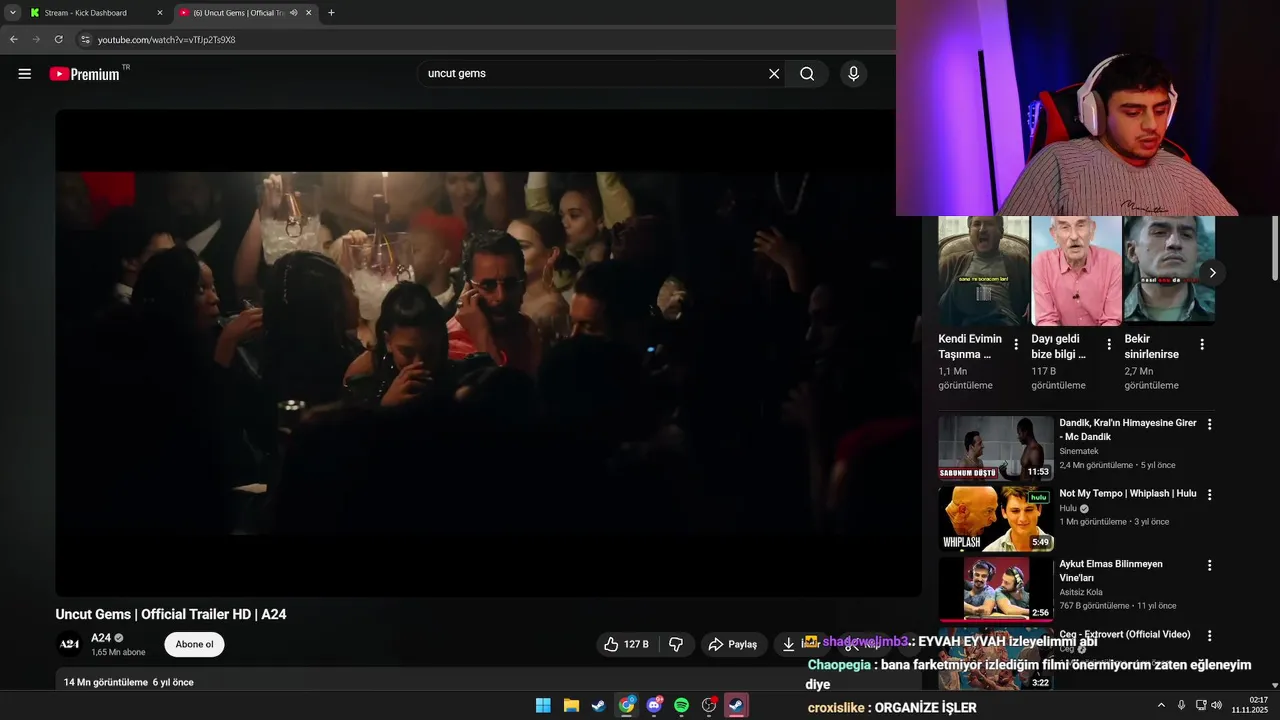Open 'Aykut Elmas Bilinmeyen Vine'ları' title

1111,571
